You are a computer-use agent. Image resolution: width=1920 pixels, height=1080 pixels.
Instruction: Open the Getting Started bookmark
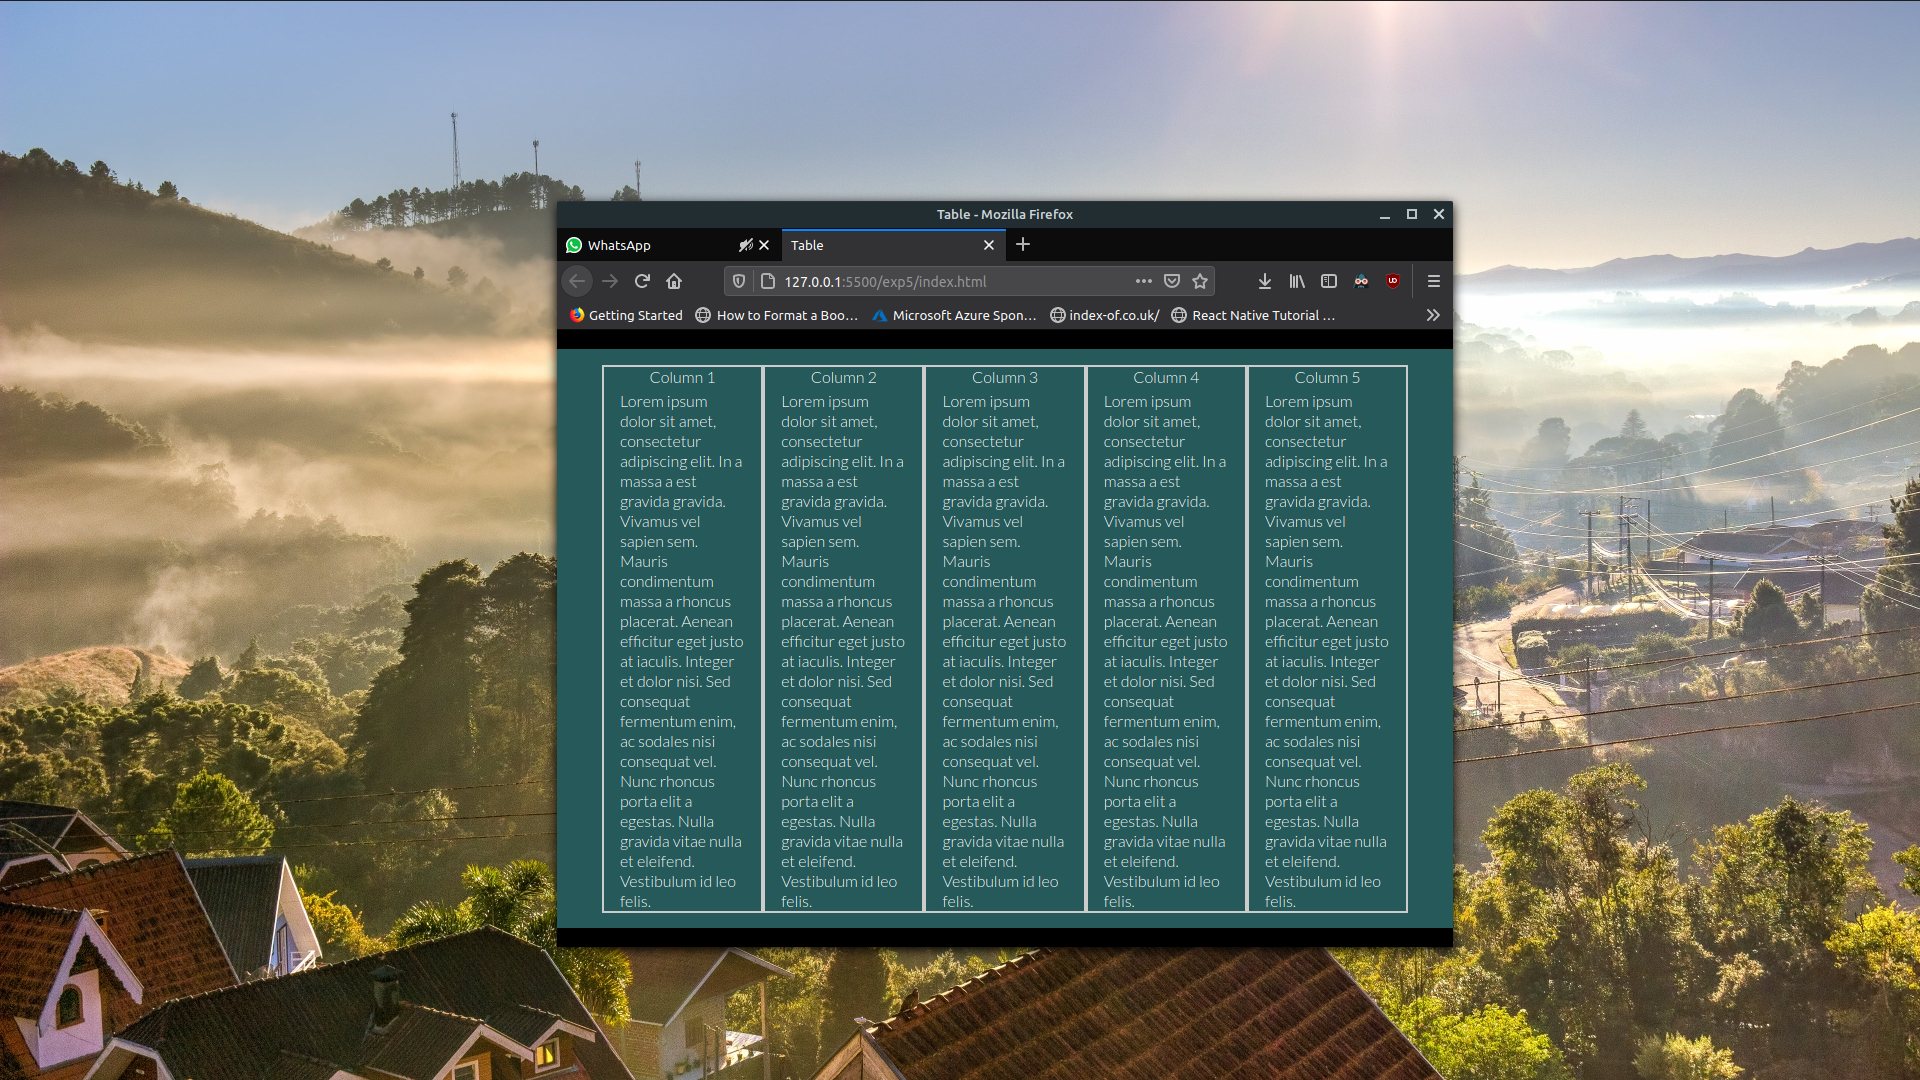click(626, 315)
